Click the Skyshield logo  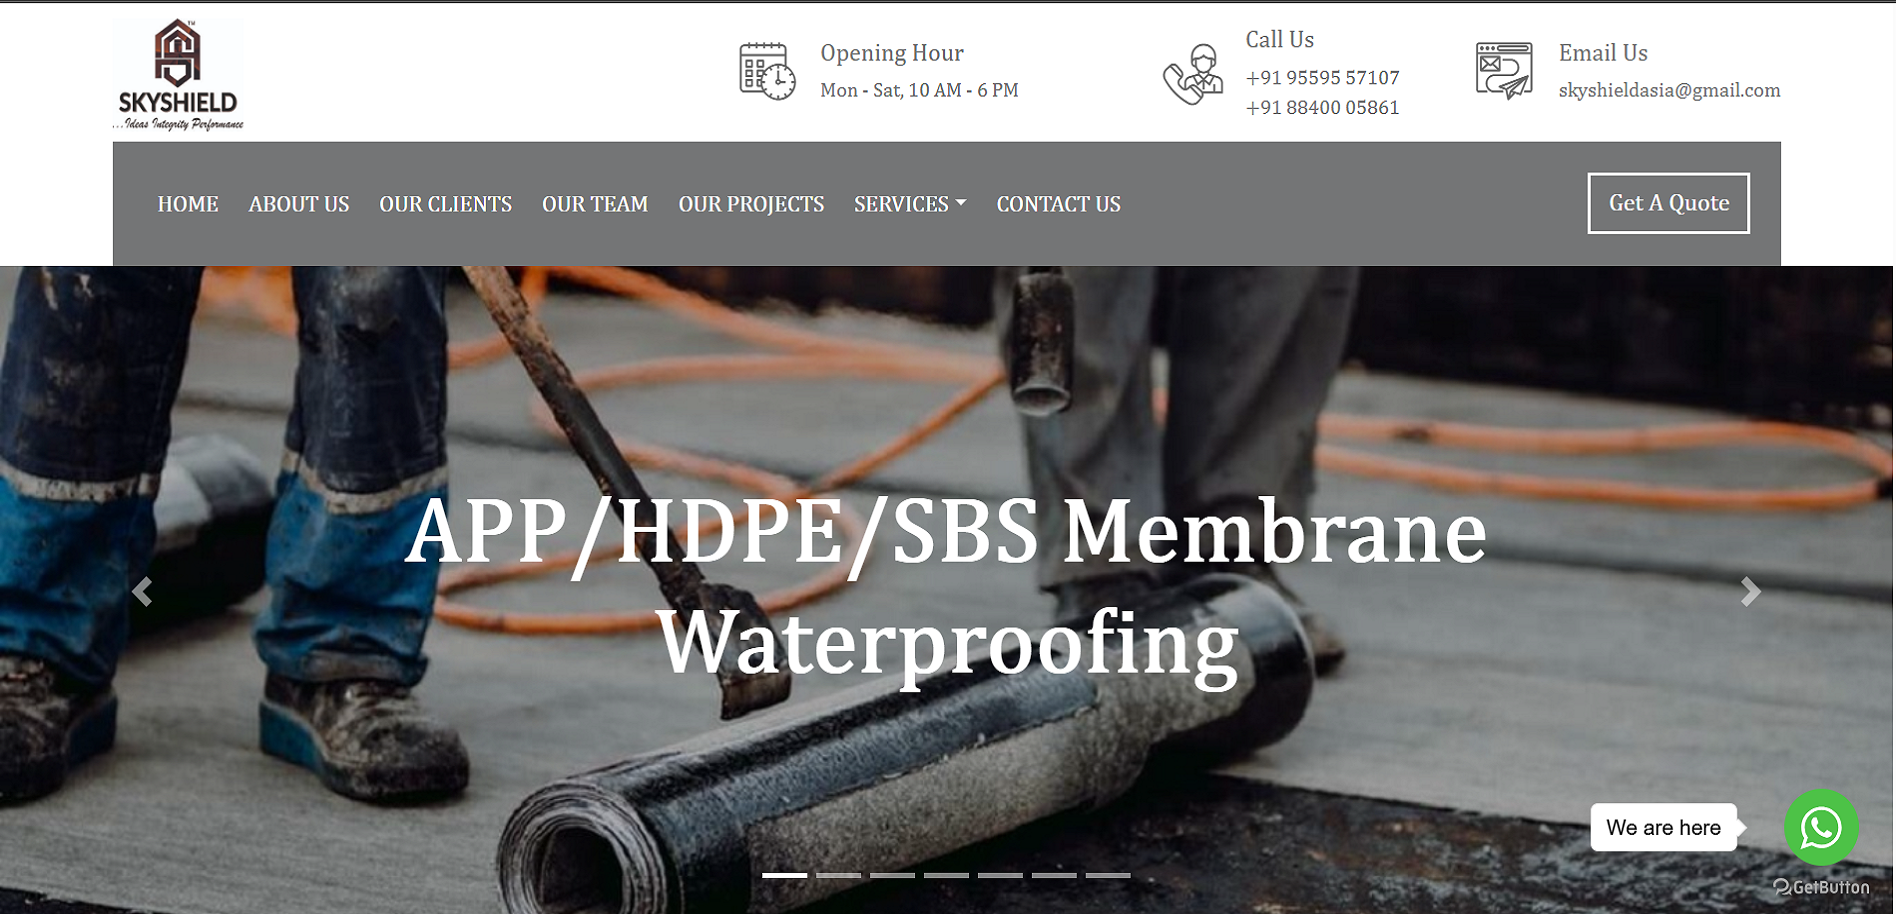click(x=178, y=74)
